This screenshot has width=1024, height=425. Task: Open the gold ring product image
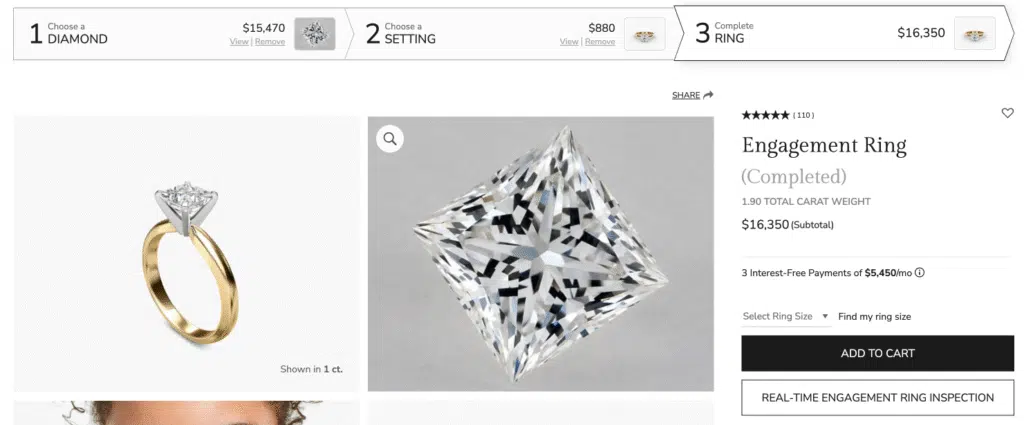tap(187, 253)
